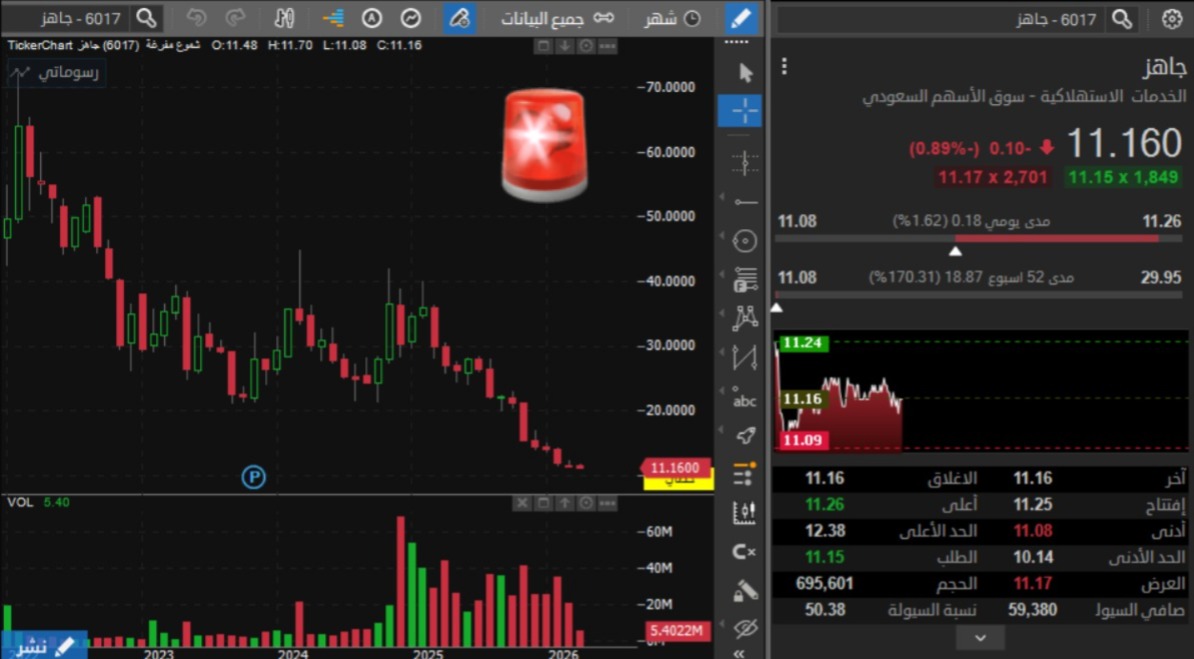Click صافي السيول value 59,380
This screenshot has height=659, width=1194.
[x=1032, y=609]
